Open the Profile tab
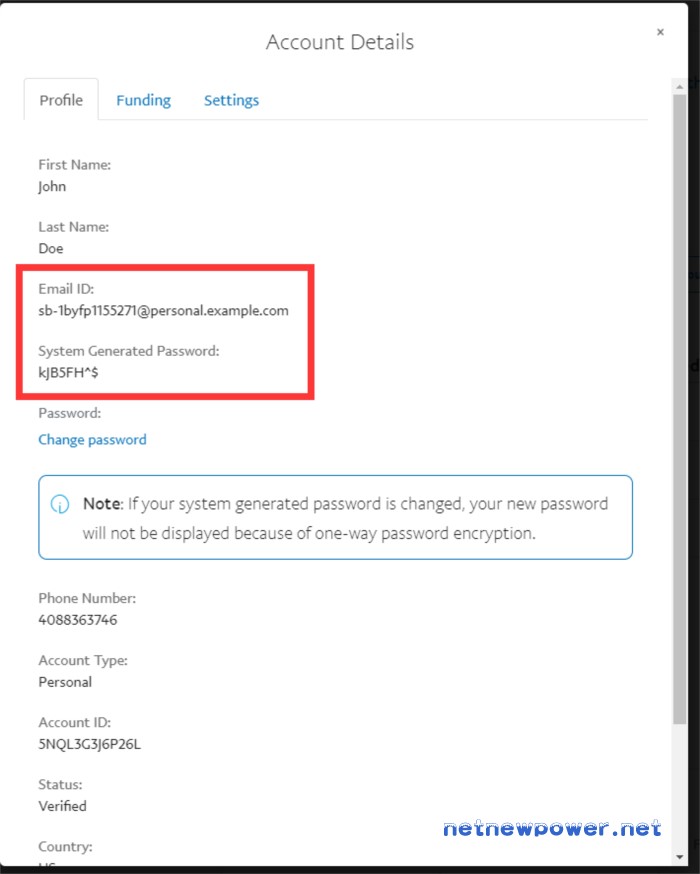Viewport: 700px width, 874px height. tap(61, 100)
